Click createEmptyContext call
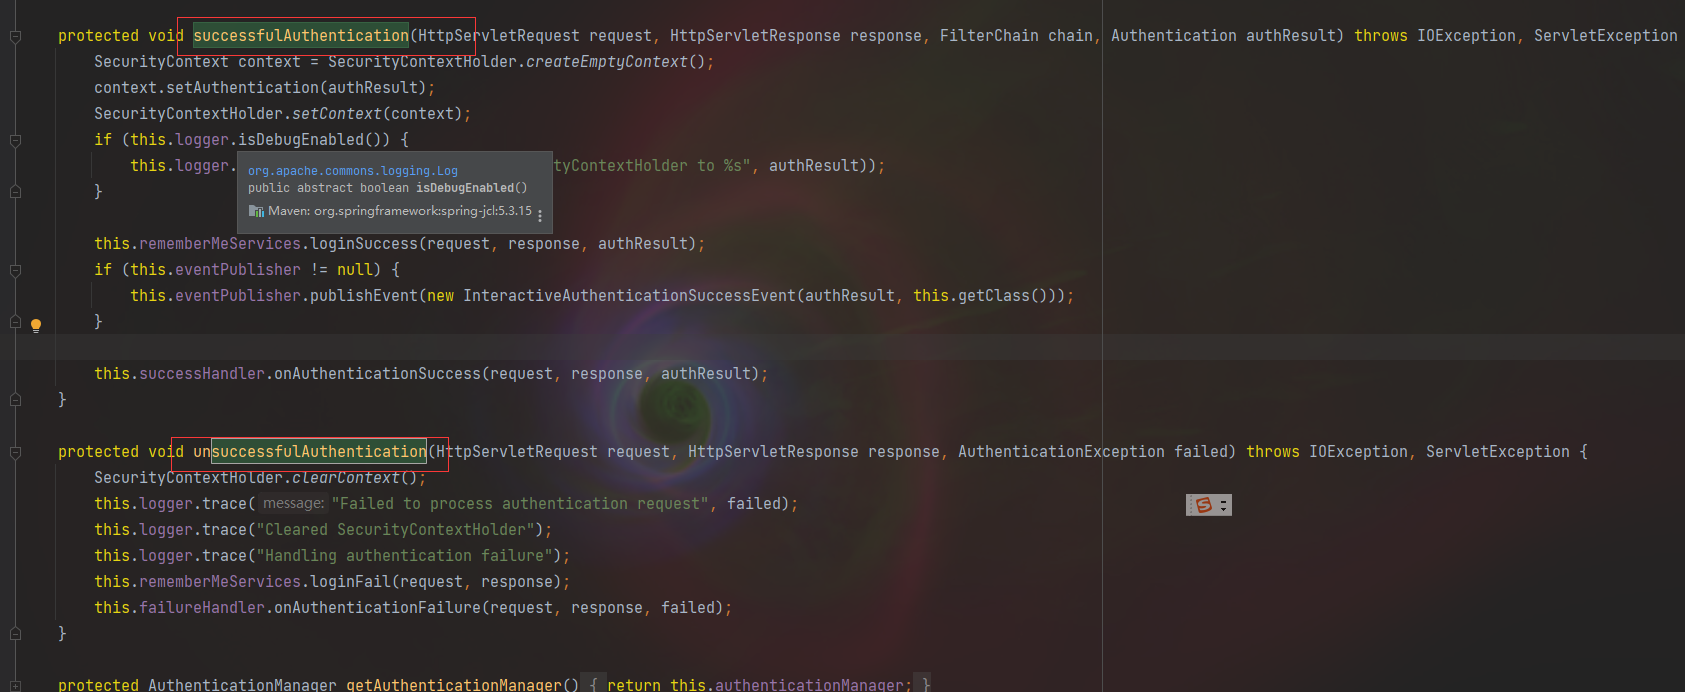 607,62
